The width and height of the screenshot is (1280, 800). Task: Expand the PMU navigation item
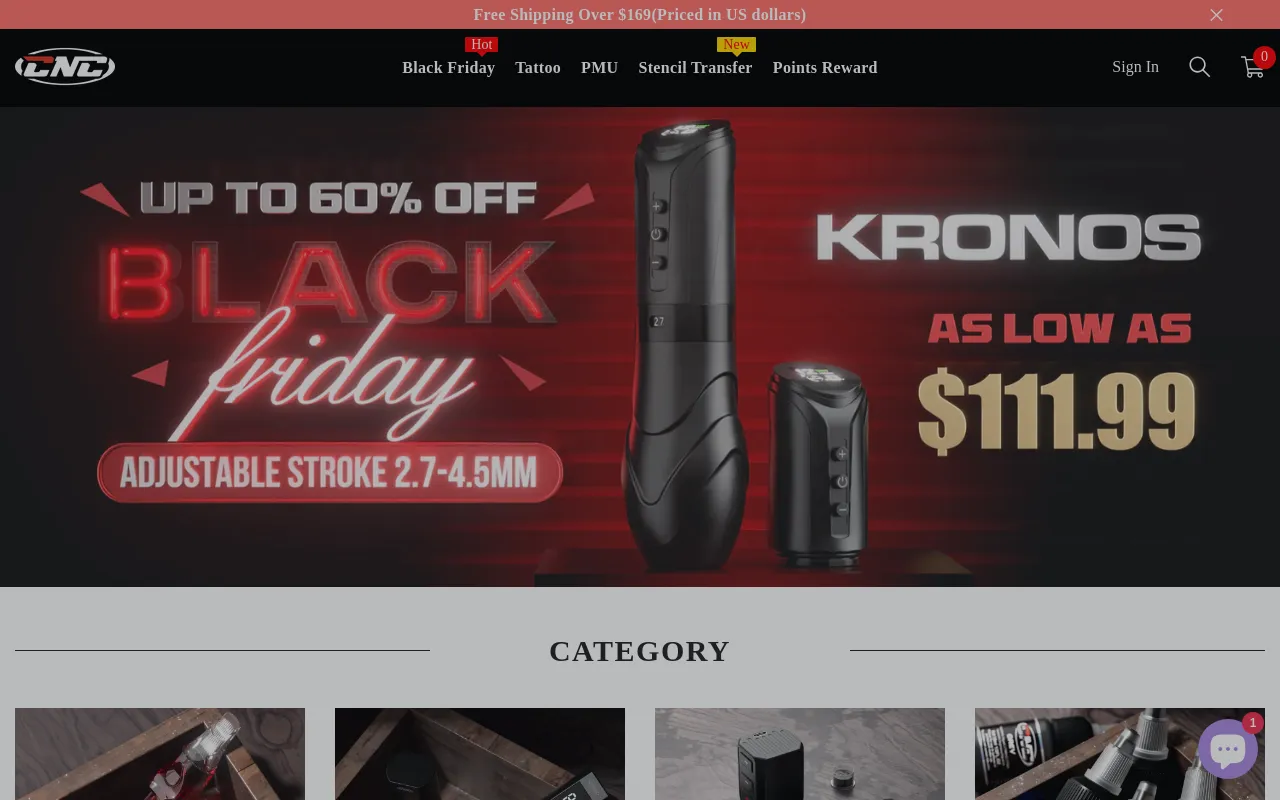[599, 68]
